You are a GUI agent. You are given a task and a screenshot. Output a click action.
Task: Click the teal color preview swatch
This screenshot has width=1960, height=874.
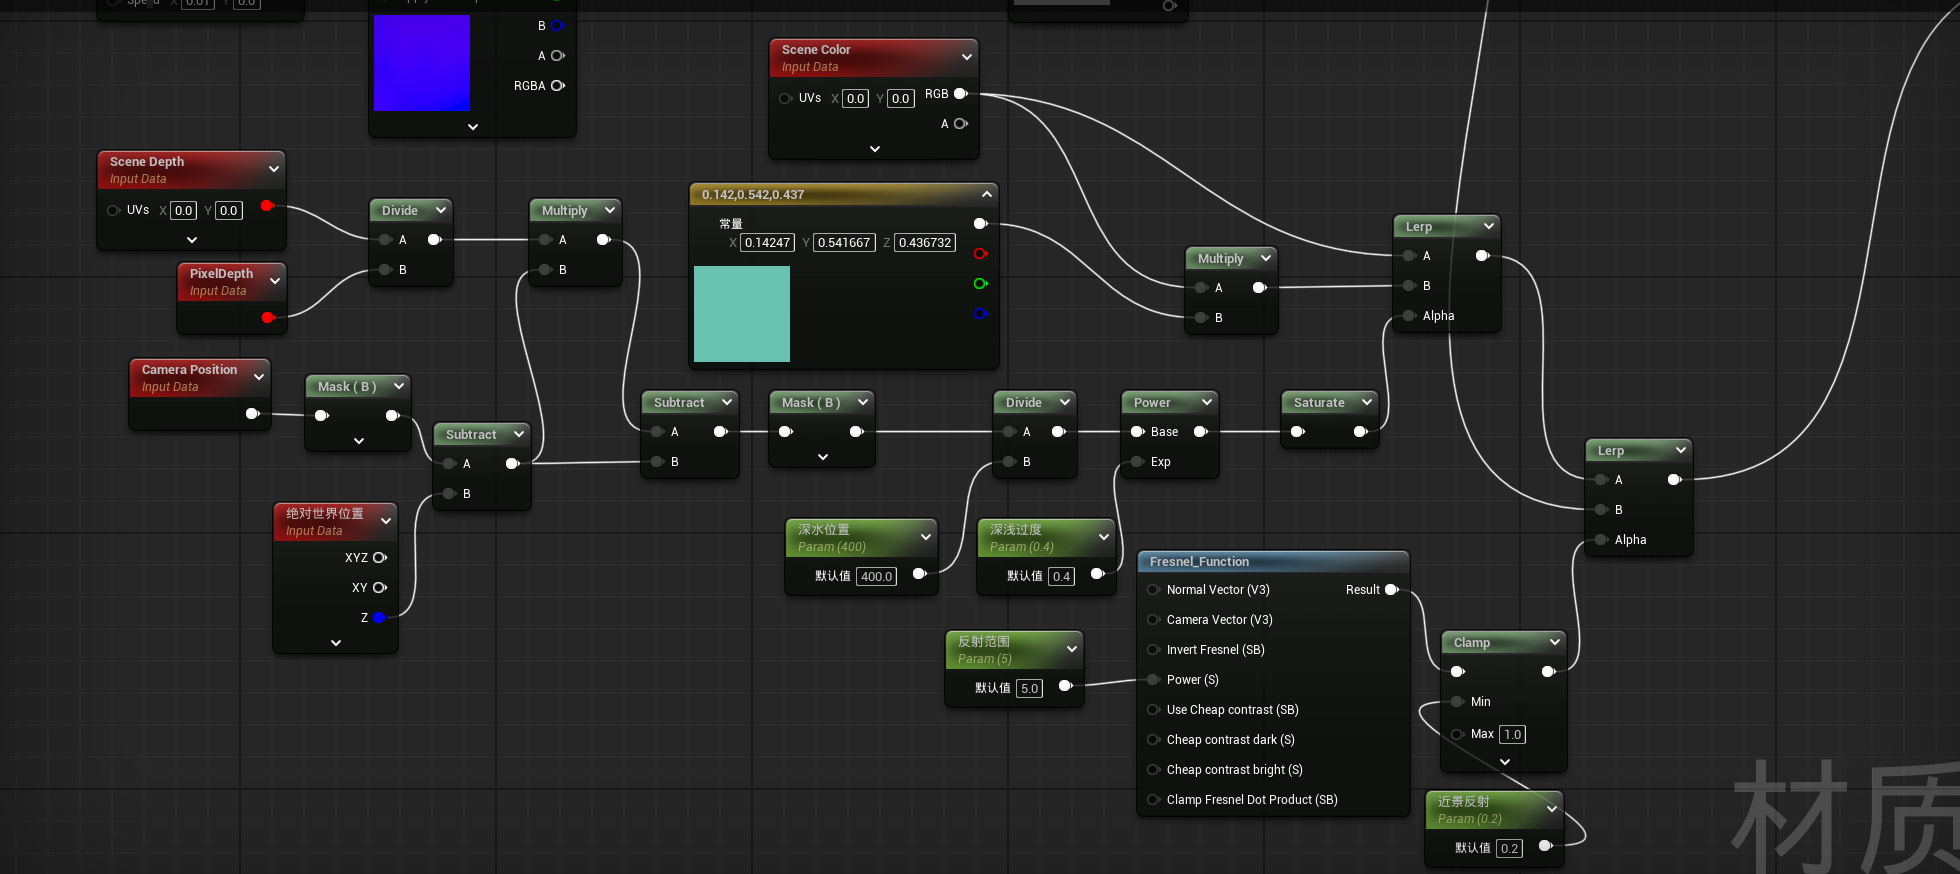click(742, 314)
